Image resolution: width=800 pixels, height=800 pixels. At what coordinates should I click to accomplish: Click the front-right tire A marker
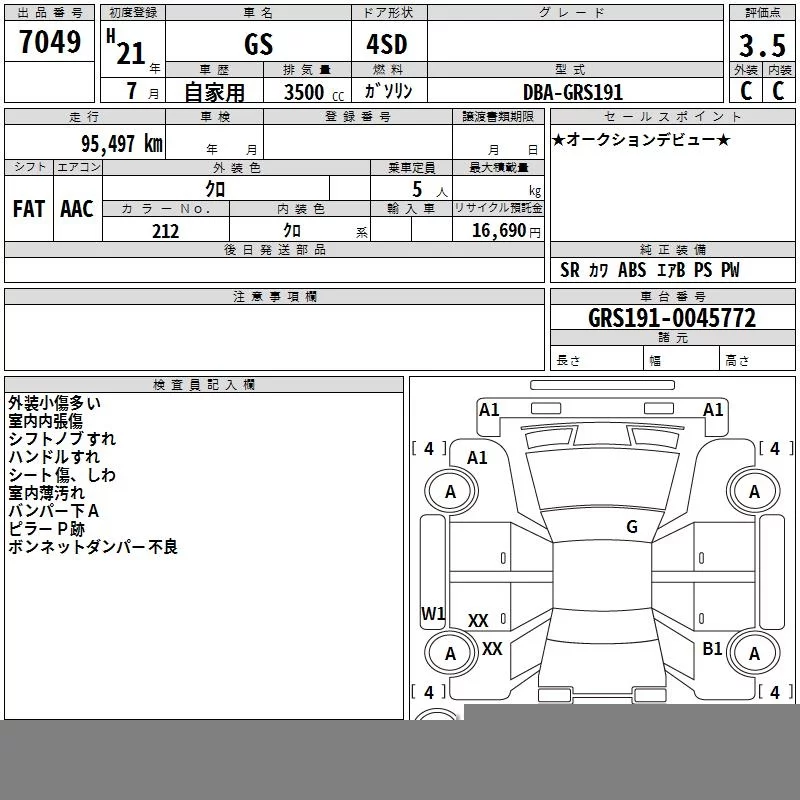pyautogui.click(x=754, y=492)
